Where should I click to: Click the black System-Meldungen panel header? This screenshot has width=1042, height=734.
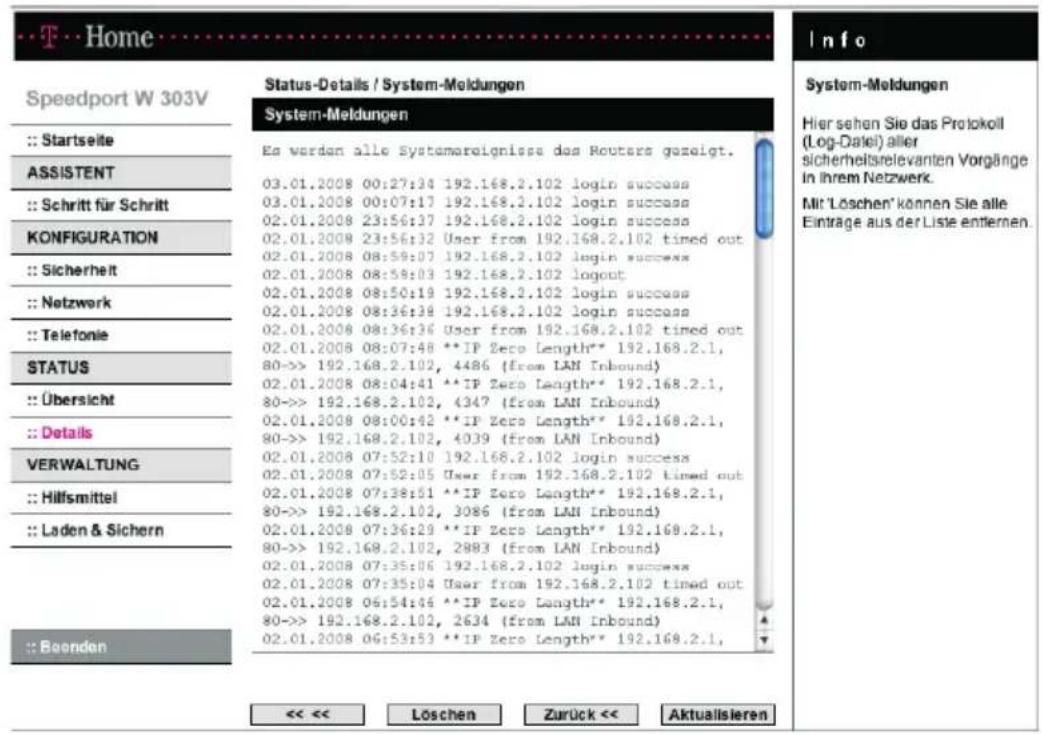click(x=512, y=114)
